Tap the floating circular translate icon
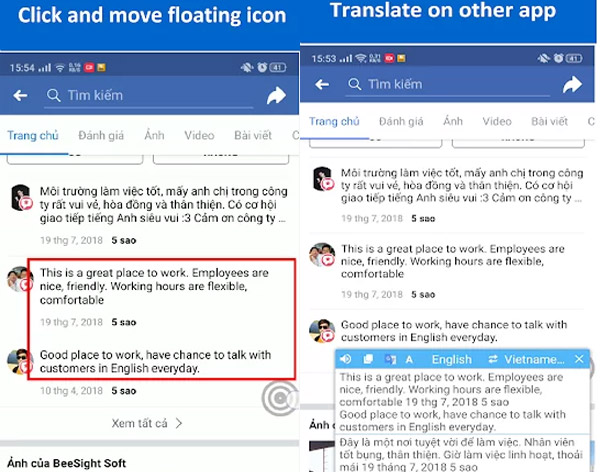The image size is (600, 472). [x=280, y=399]
